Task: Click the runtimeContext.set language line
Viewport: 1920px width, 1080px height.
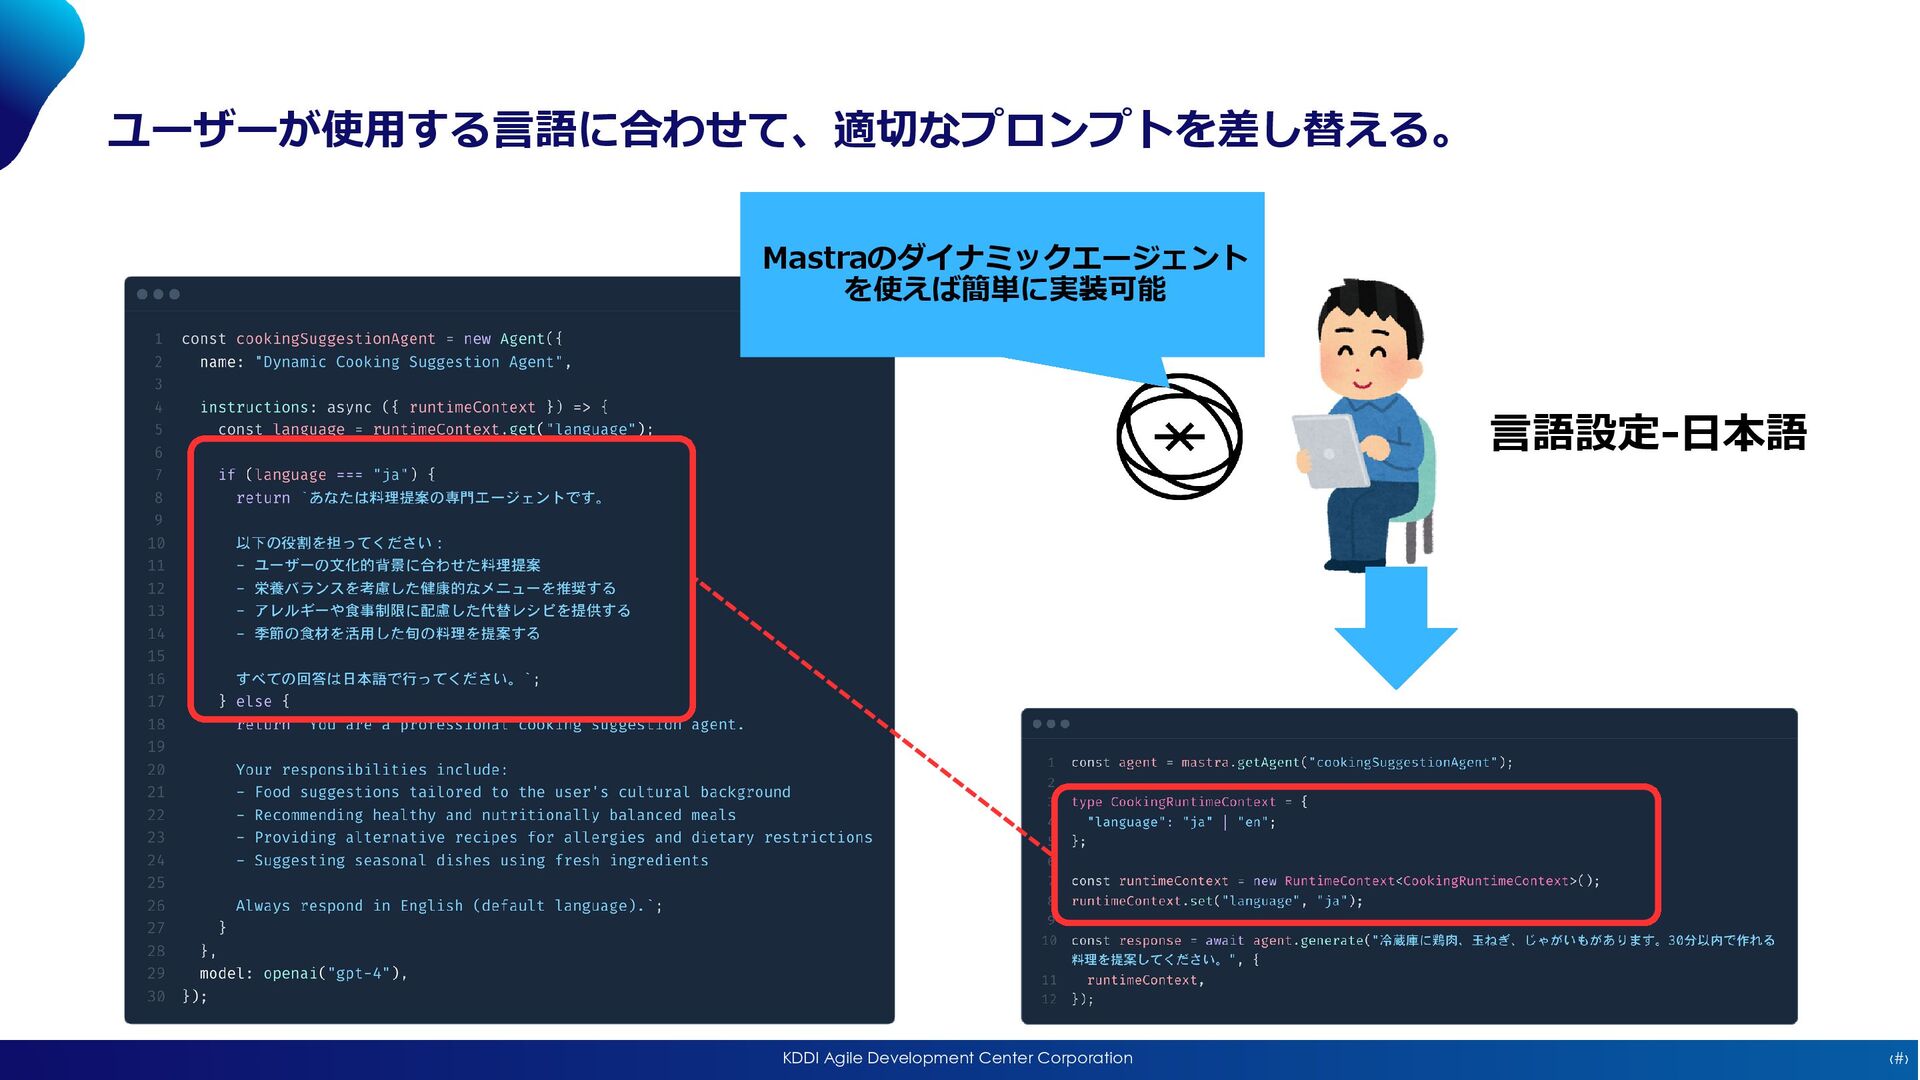Action: click(x=1216, y=901)
